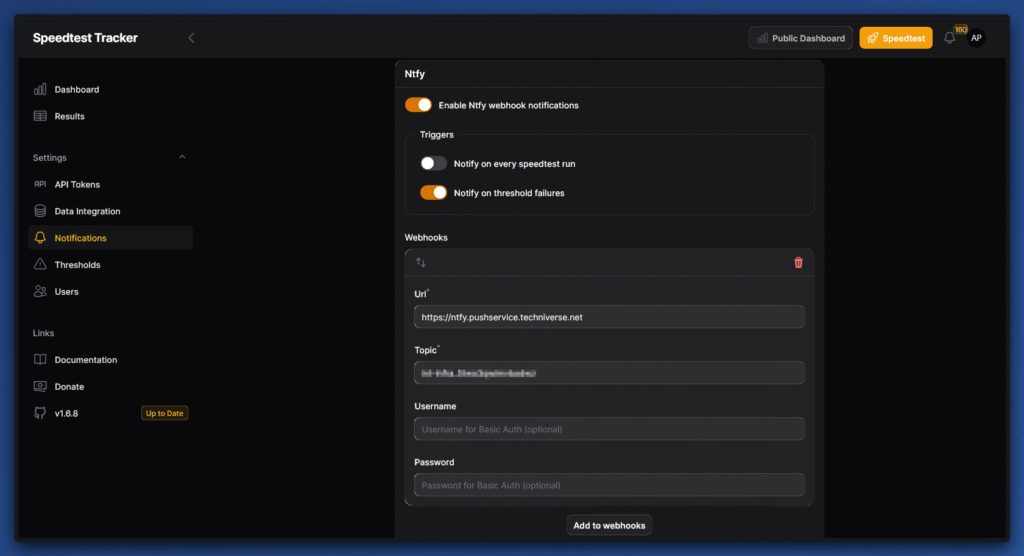
Task: Go to API Tokens settings
Action: [77, 184]
